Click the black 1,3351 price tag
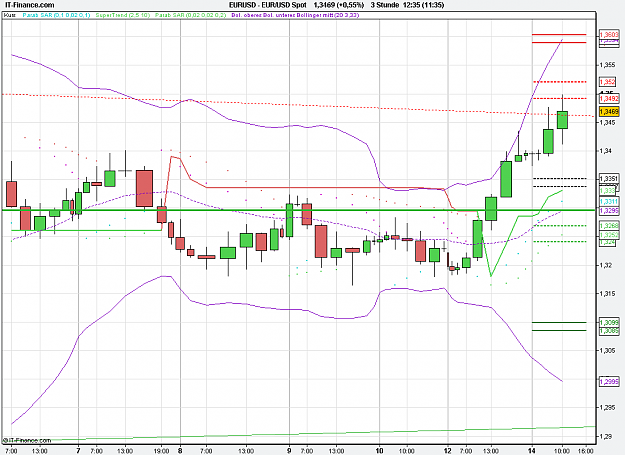 pyautogui.click(x=609, y=178)
